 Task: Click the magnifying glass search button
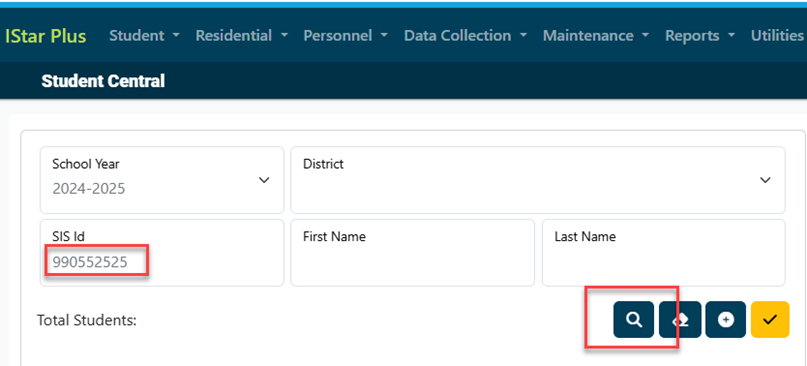click(x=634, y=320)
